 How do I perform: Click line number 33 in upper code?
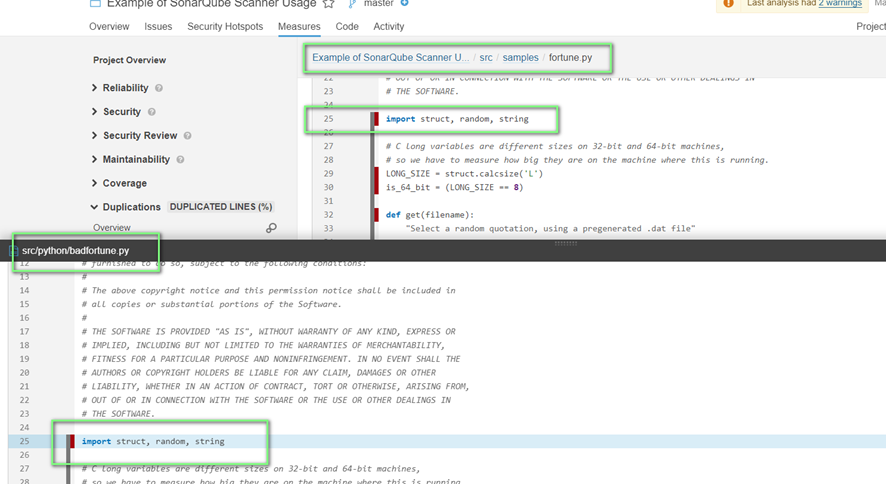[x=329, y=228]
